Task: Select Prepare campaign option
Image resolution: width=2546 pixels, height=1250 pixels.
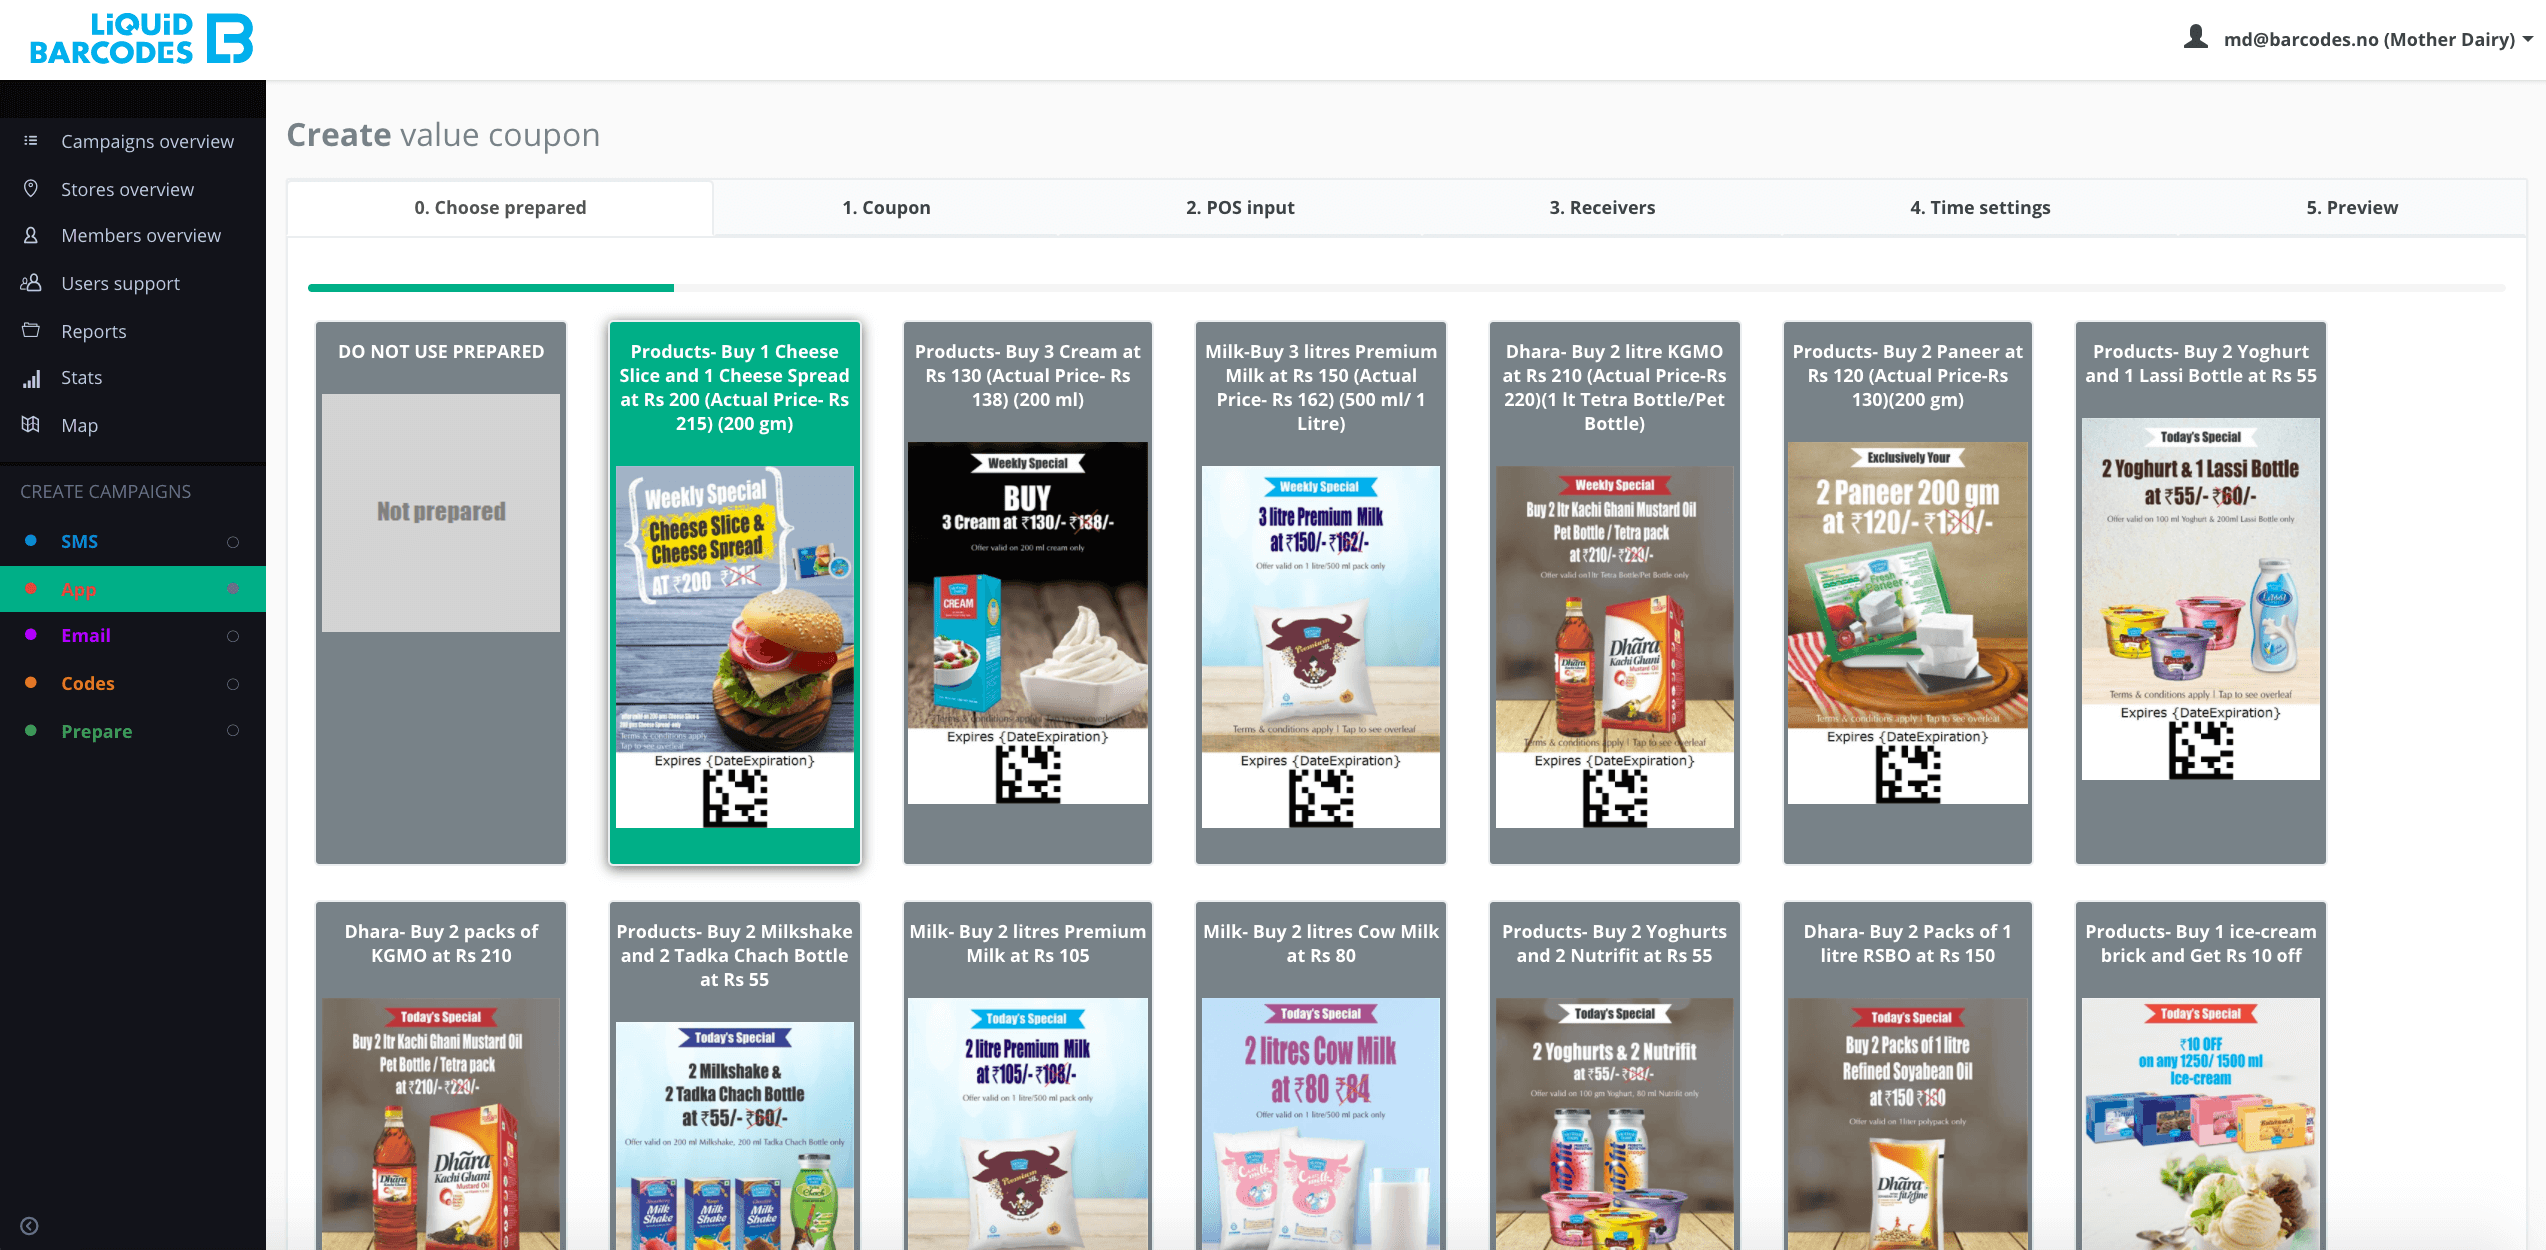Action: (x=97, y=731)
